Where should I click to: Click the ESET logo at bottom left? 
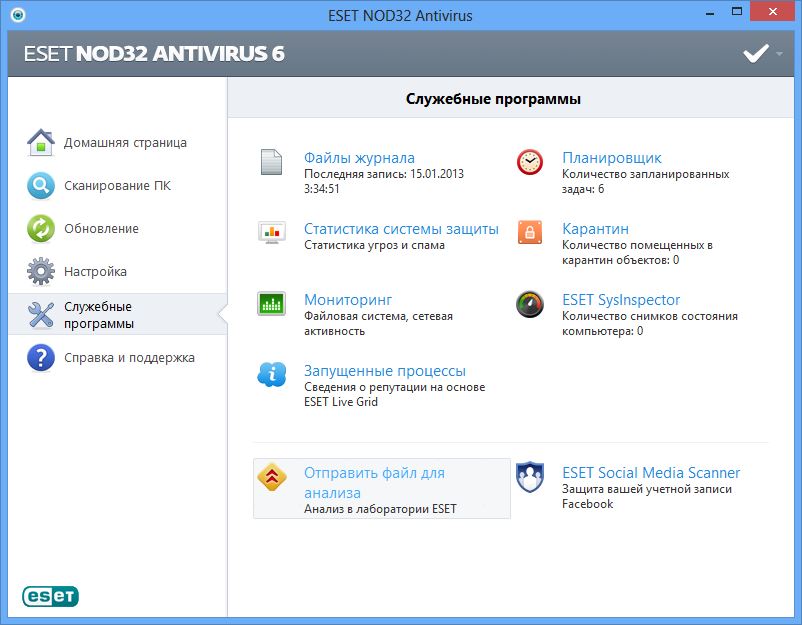(x=51, y=597)
